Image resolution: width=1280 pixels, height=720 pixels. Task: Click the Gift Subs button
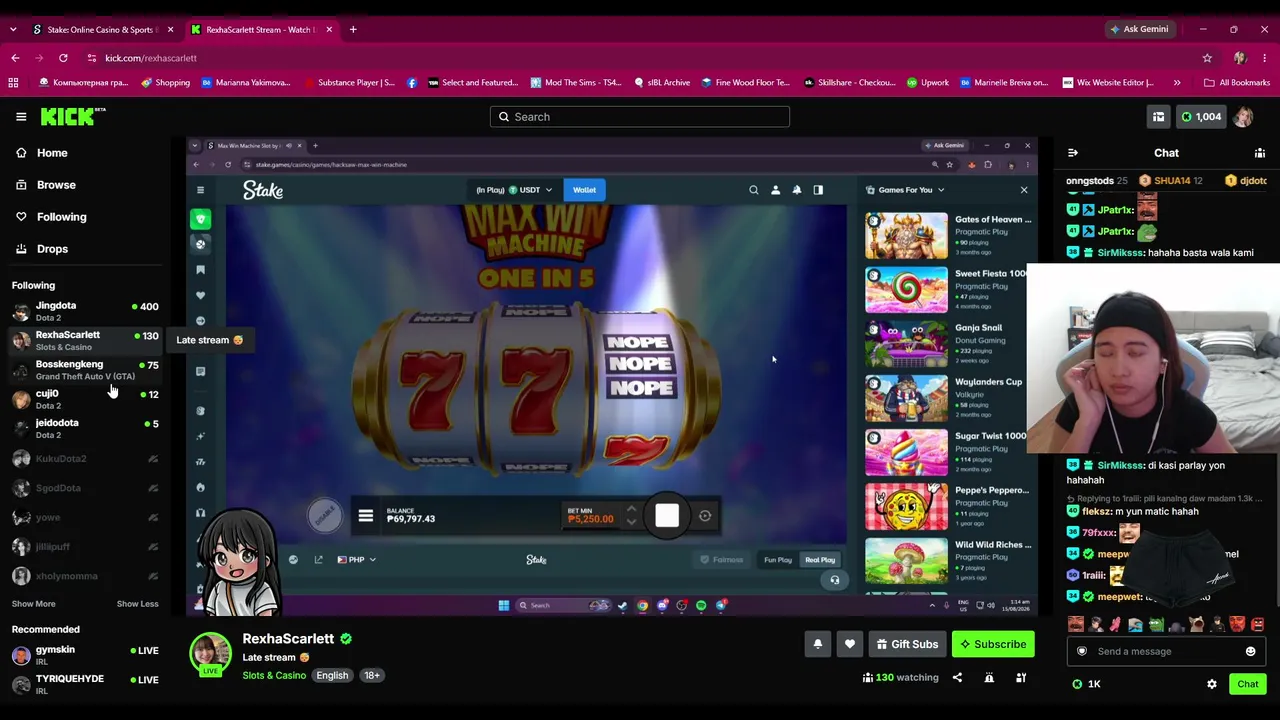[907, 644]
